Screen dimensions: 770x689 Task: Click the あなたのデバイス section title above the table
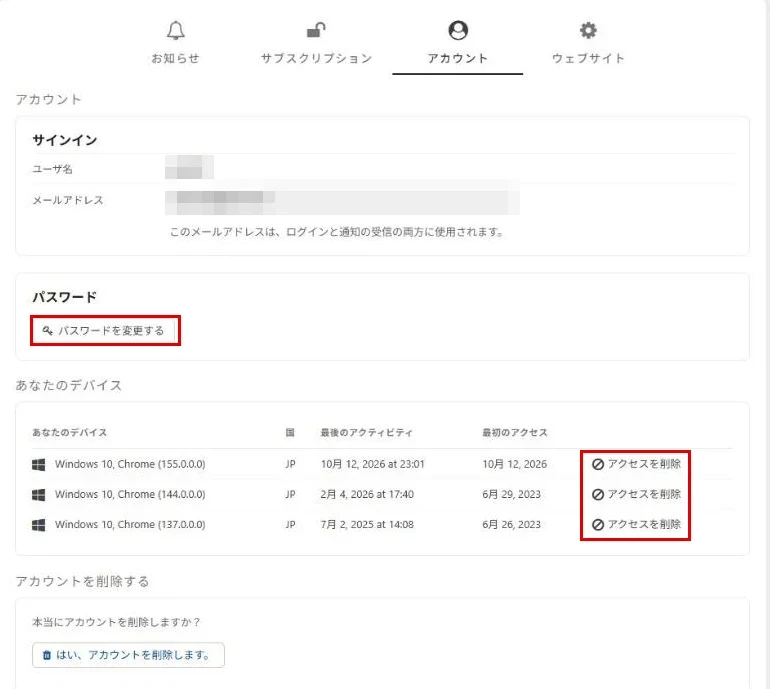pos(69,385)
